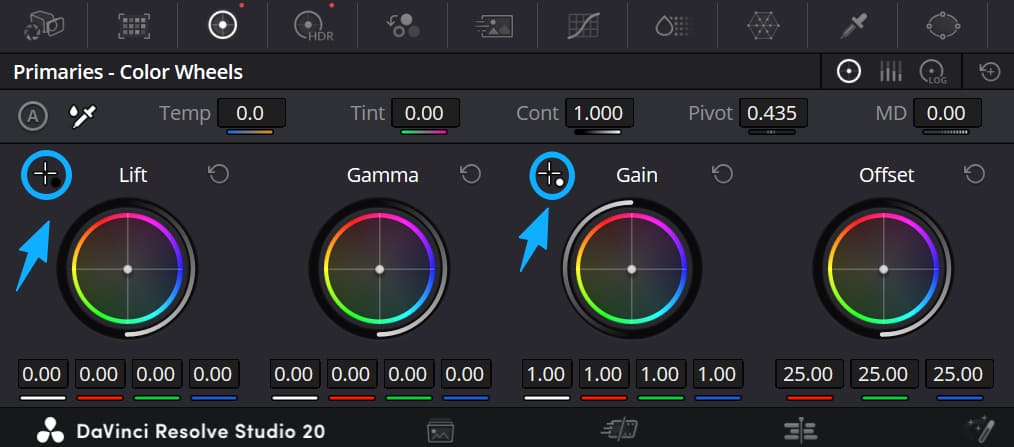Viewport: 1014px width, 447px height.
Task: Select Gamma red value field
Action: [351, 374]
